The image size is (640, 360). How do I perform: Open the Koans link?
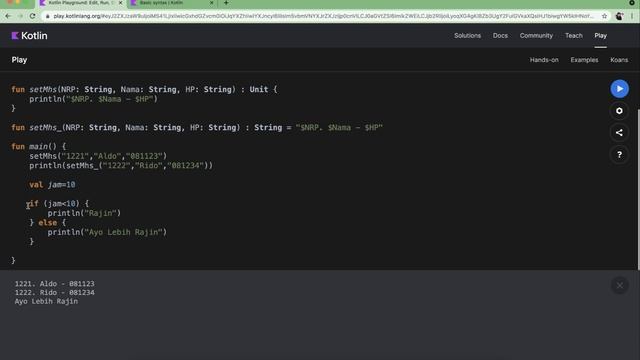pyautogui.click(x=619, y=60)
